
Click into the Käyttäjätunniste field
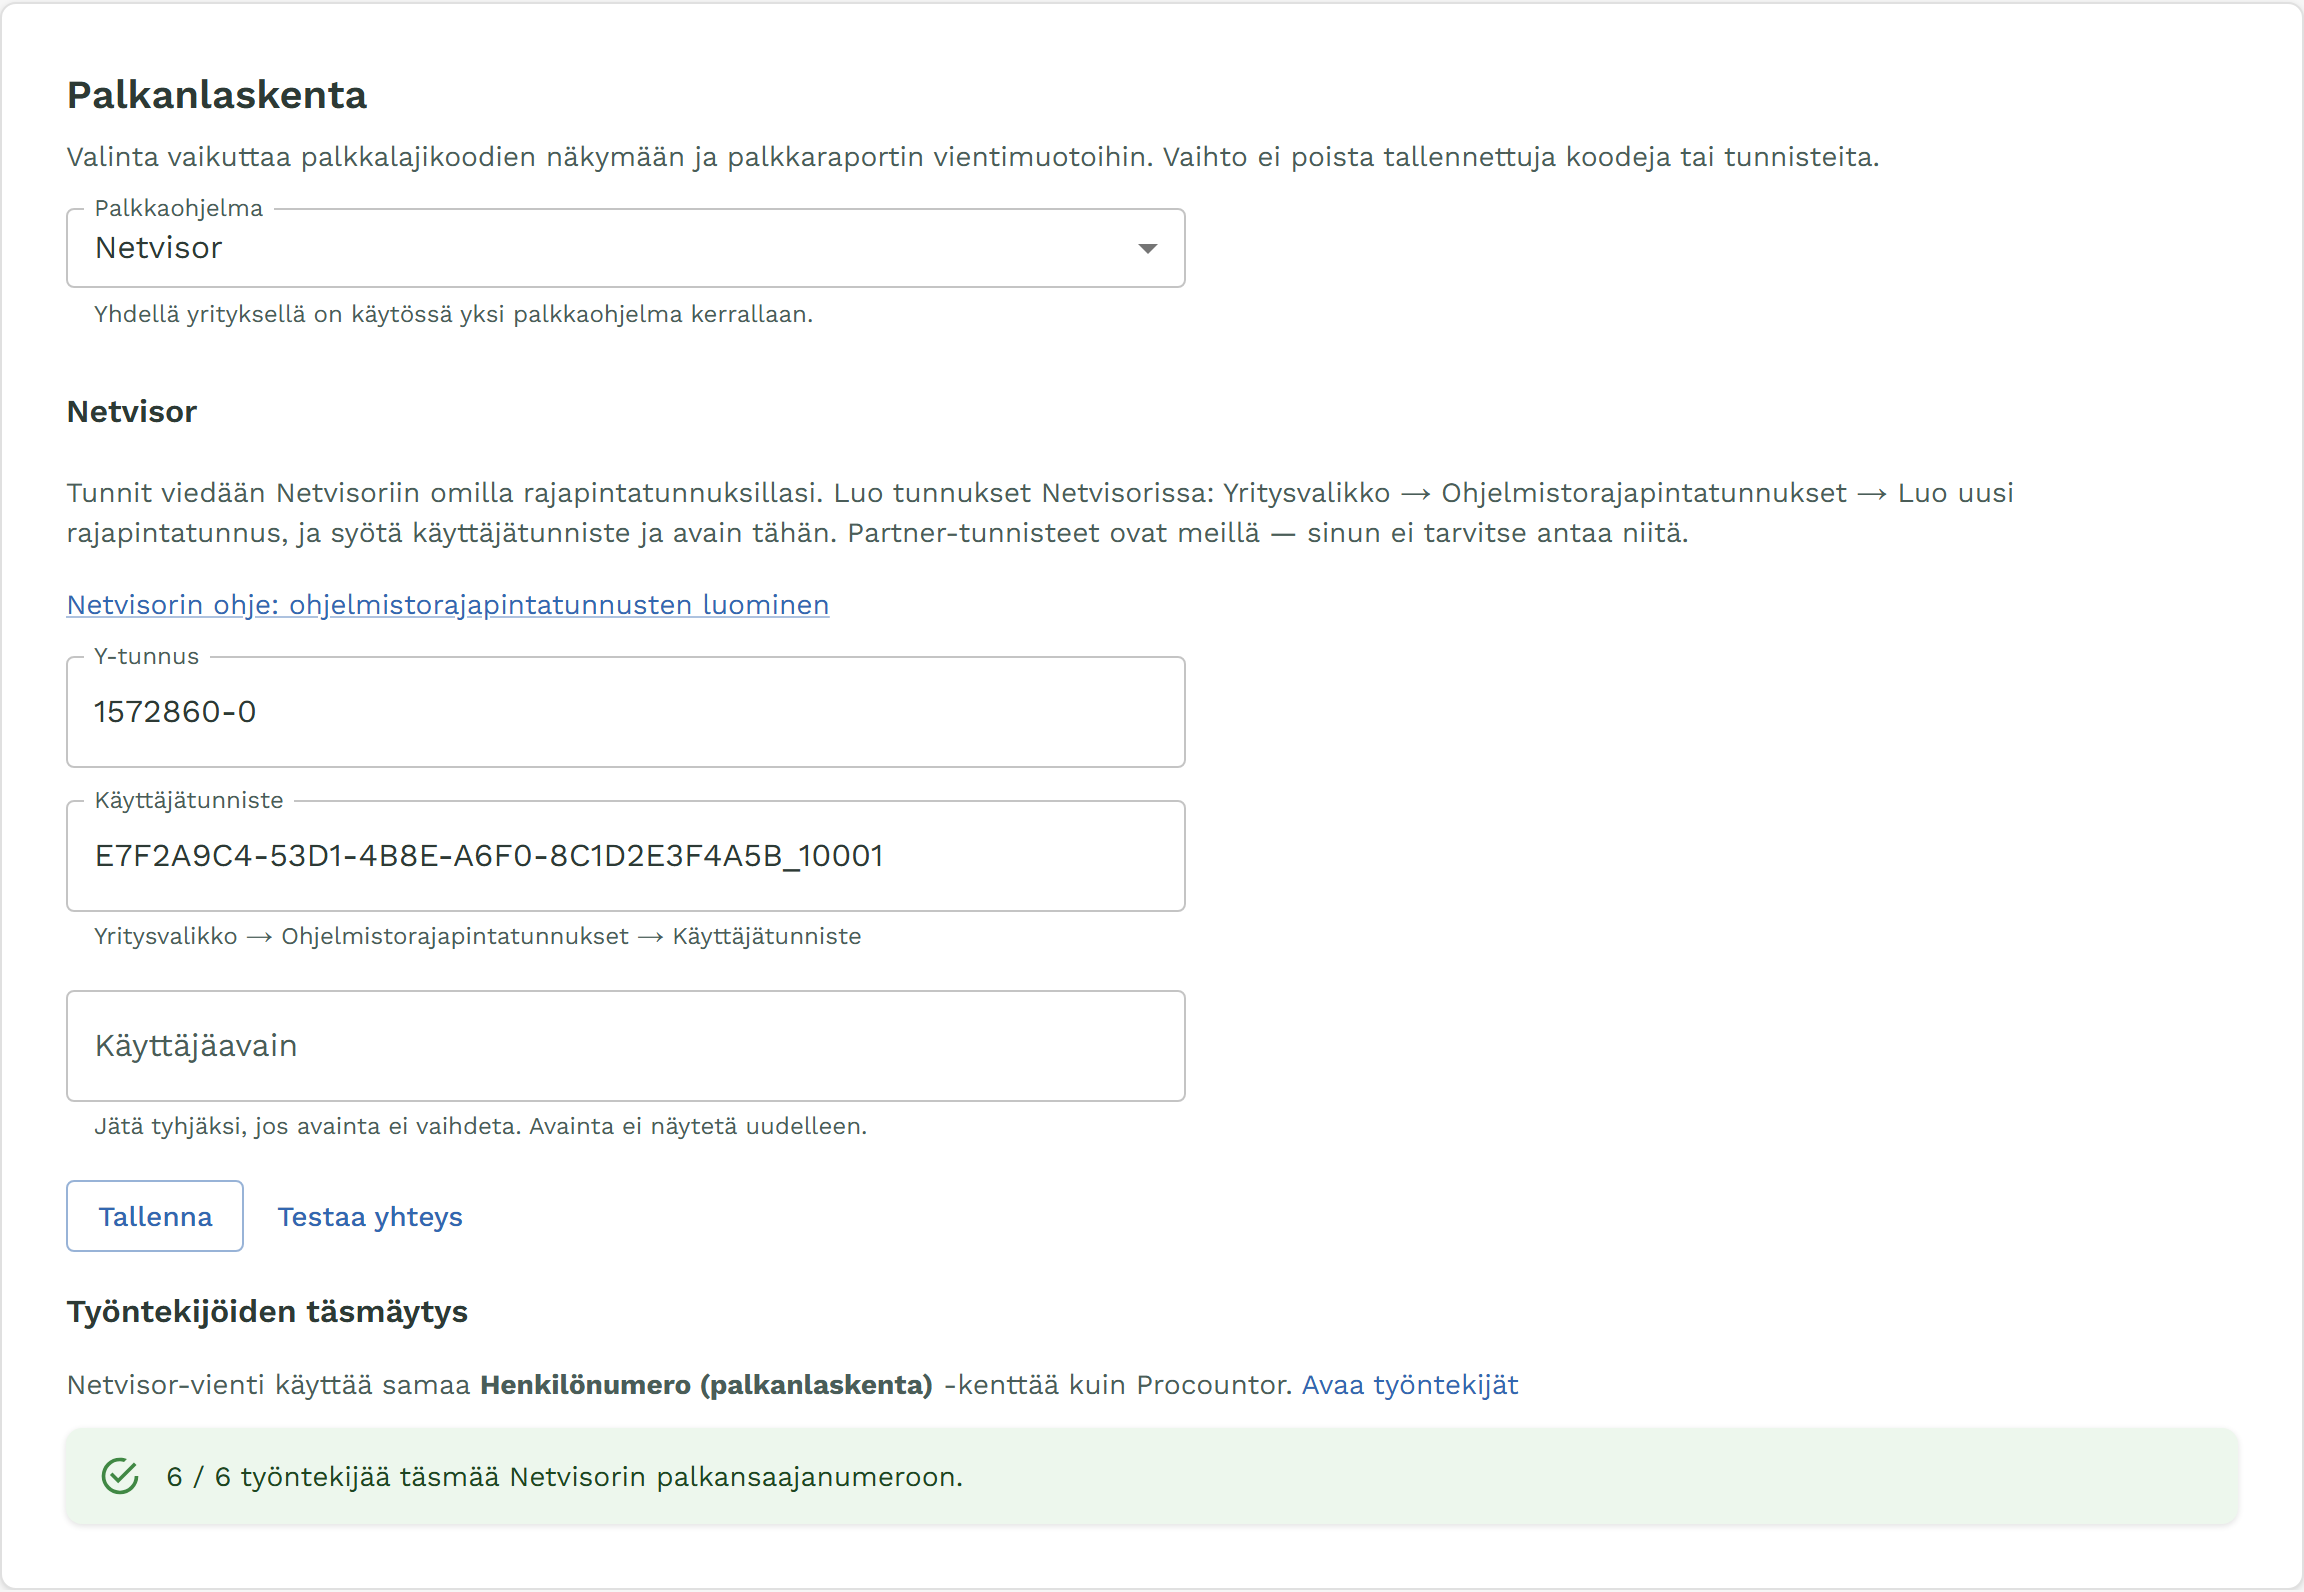(626, 856)
